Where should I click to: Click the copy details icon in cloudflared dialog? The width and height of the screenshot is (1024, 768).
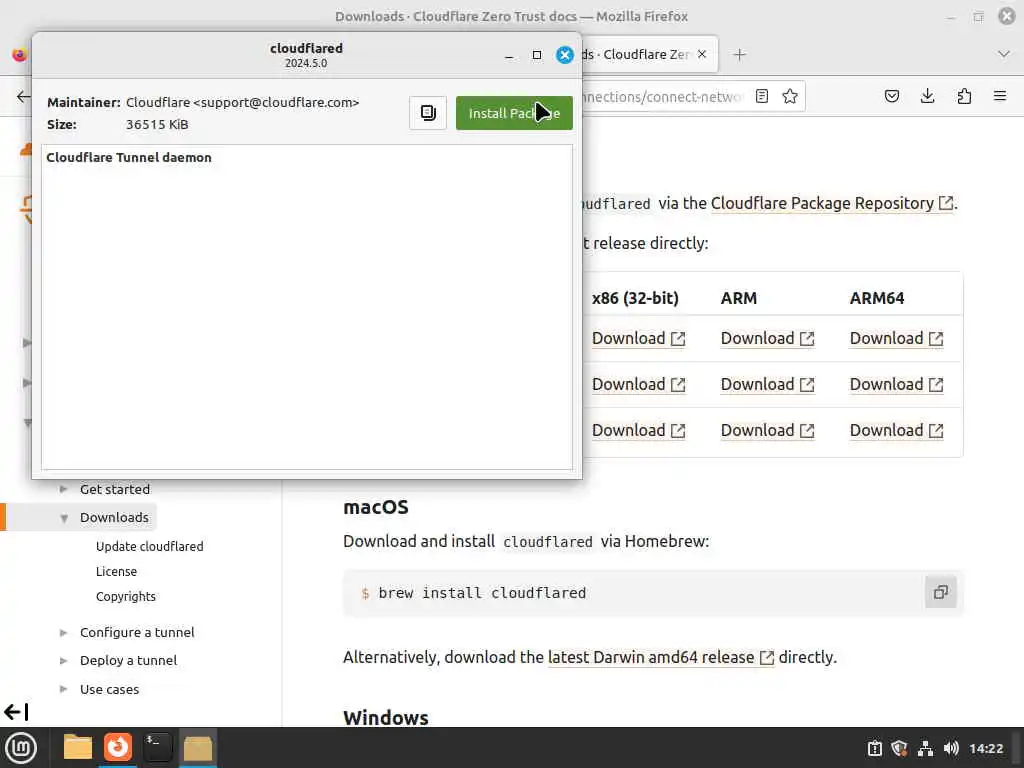(x=428, y=113)
